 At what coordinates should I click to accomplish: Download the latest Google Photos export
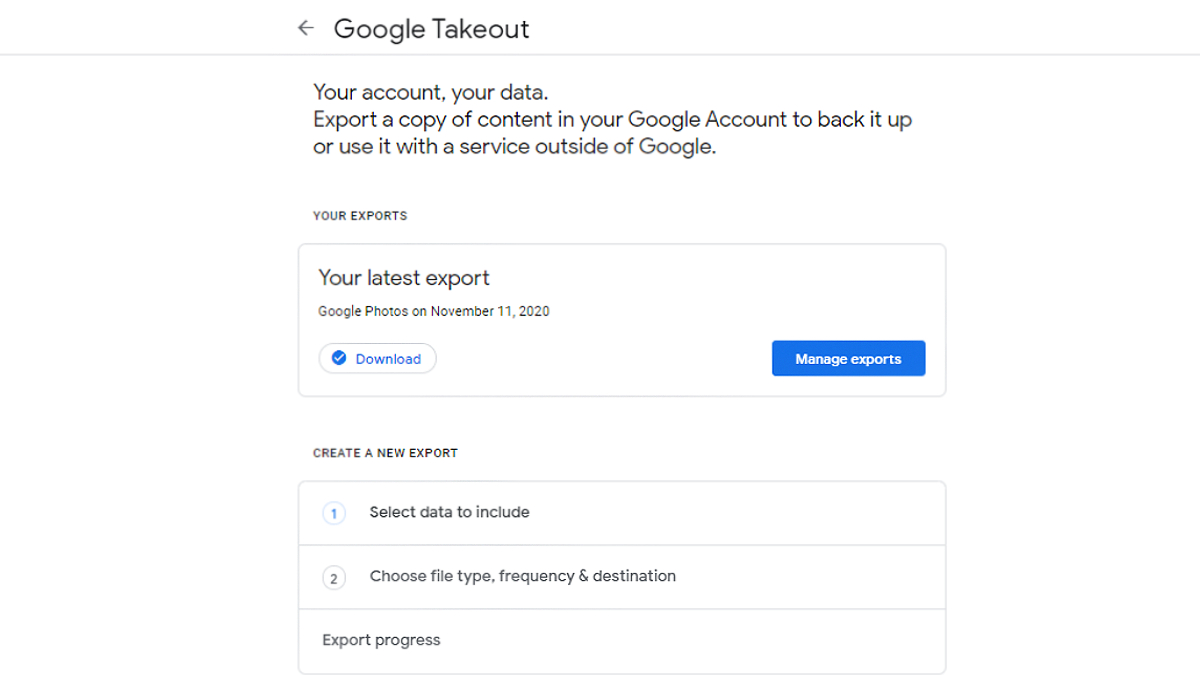(x=378, y=358)
